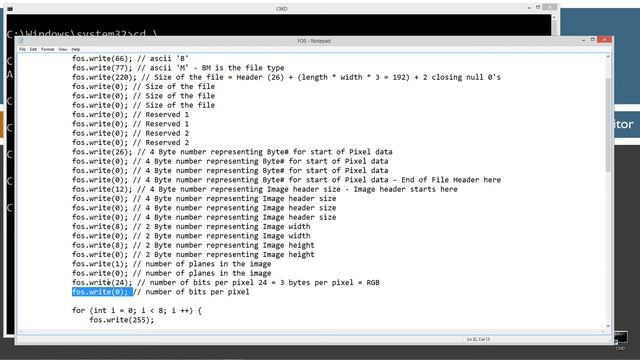Click the CMD window system icon
Viewport: 640px width, 360px height.
click(10, 8)
